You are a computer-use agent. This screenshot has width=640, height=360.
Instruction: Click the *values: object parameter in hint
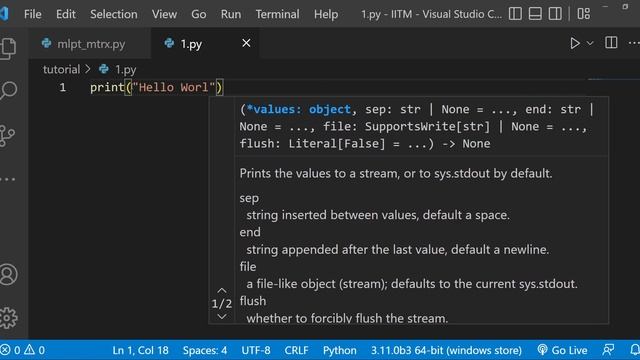point(298,109)
